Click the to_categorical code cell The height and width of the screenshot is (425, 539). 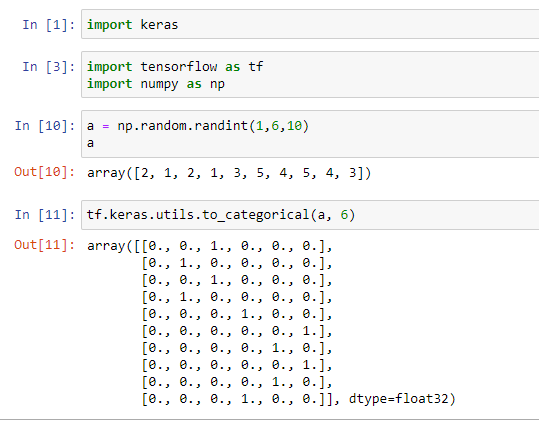point(310,215)
